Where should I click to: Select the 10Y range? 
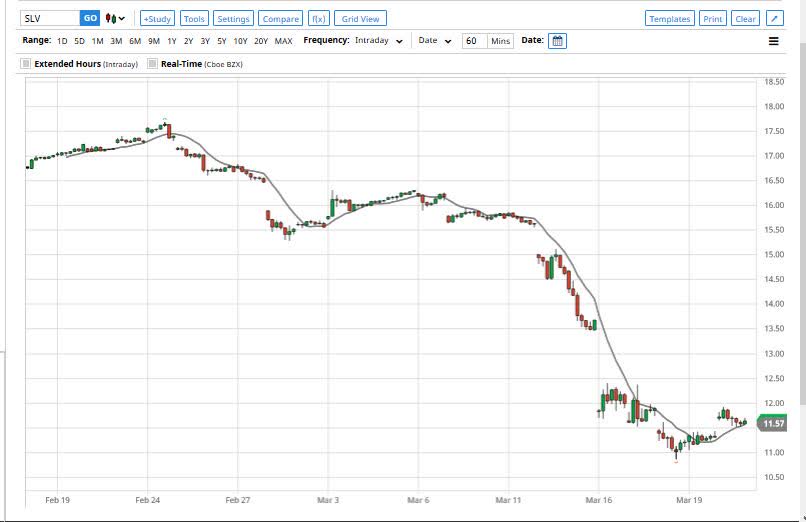click(241, 41)
